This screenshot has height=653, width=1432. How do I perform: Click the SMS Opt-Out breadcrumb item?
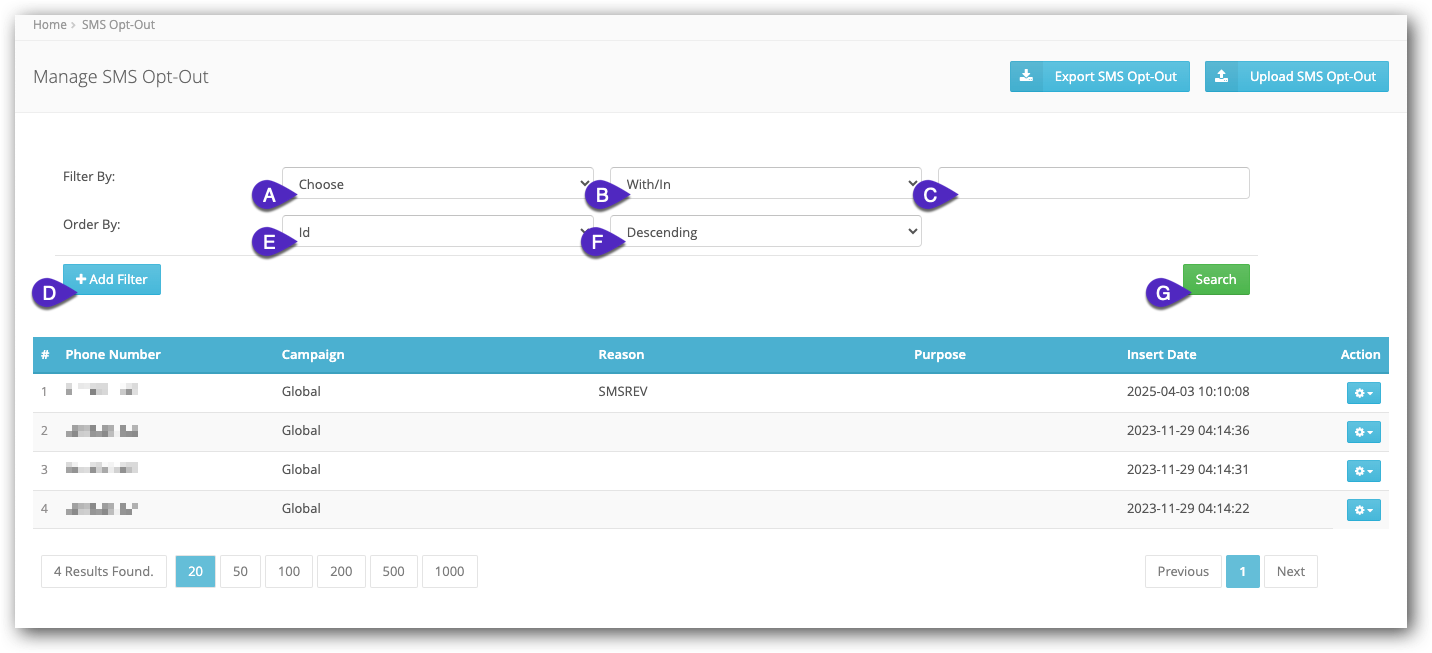[x=118, y=24]
